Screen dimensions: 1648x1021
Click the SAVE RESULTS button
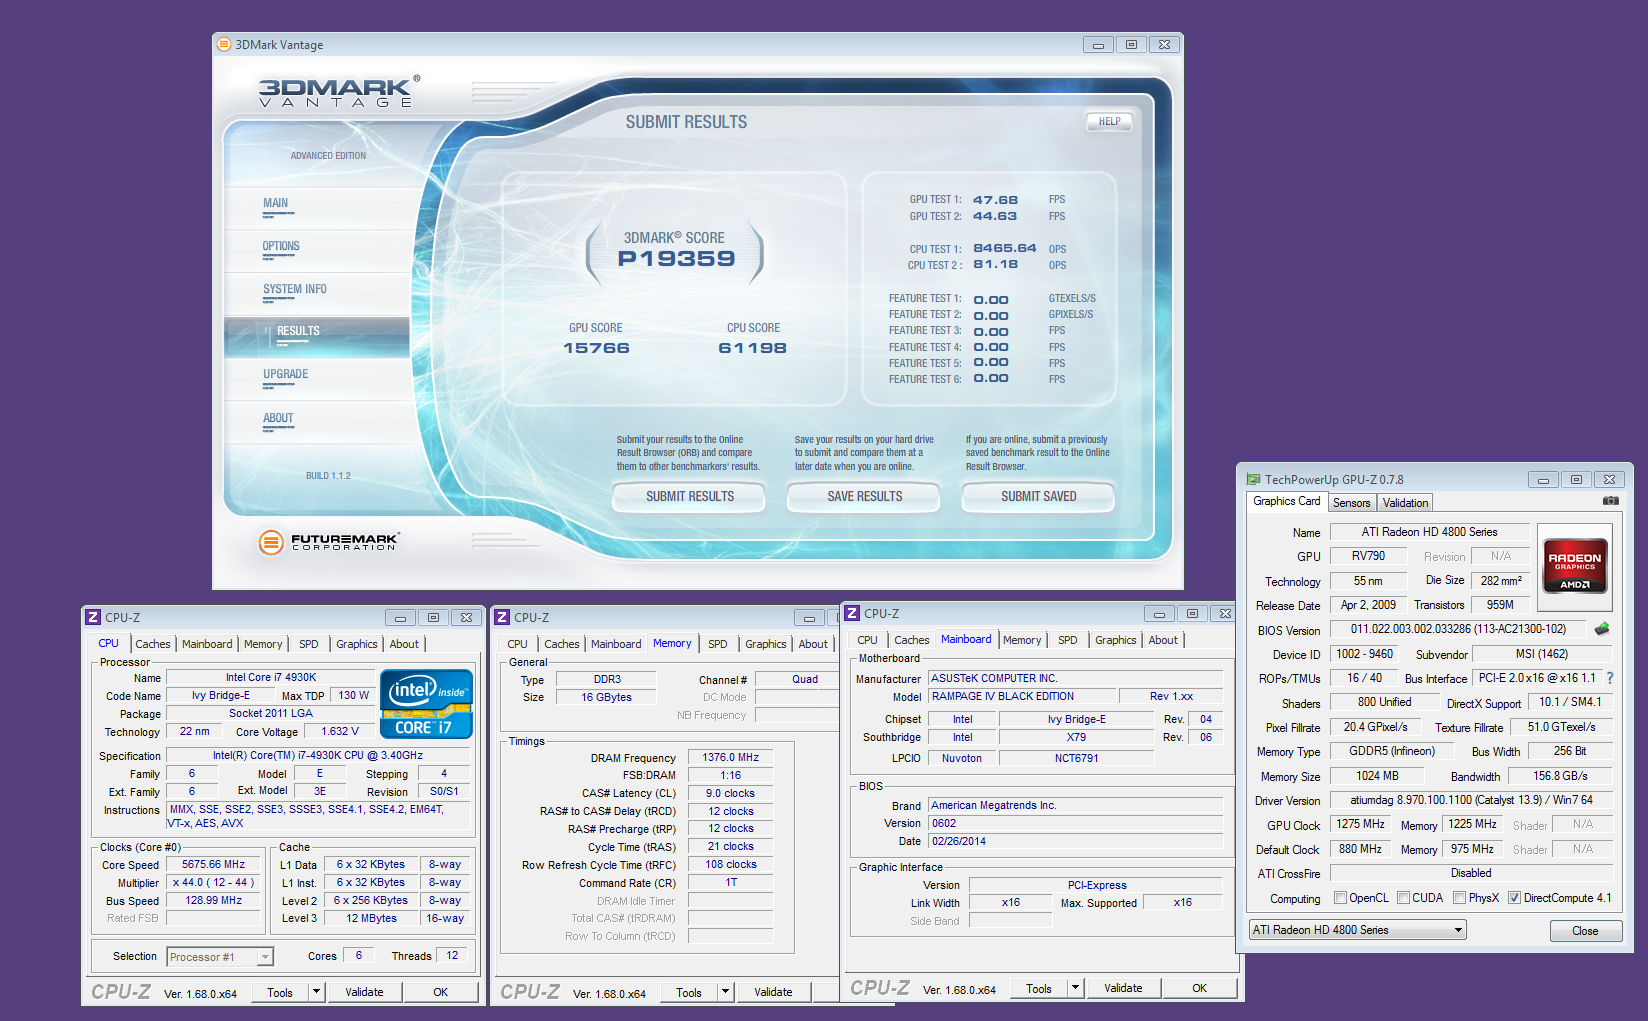[x=865, y=497]
